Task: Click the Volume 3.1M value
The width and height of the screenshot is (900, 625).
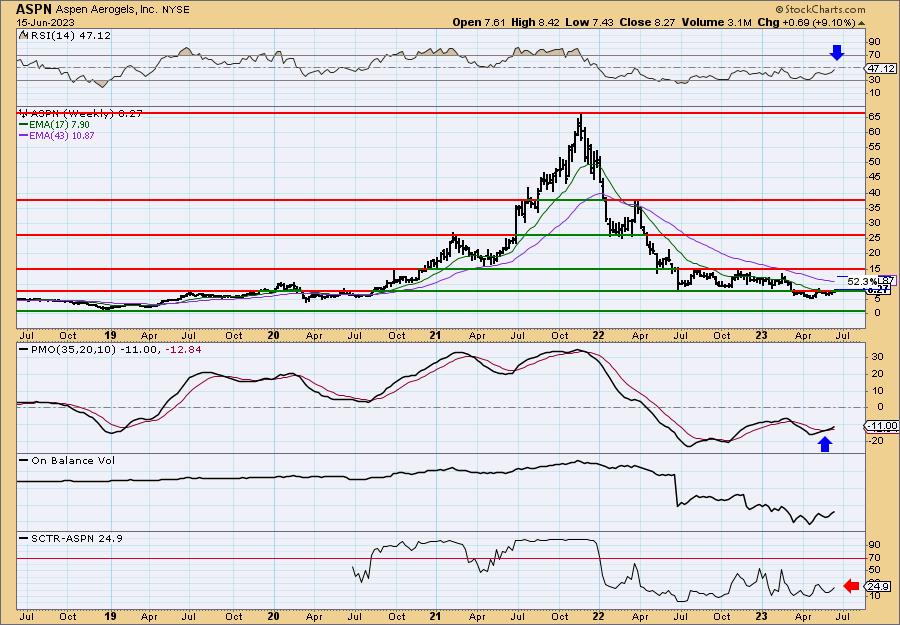Action: tap(715, 22)
